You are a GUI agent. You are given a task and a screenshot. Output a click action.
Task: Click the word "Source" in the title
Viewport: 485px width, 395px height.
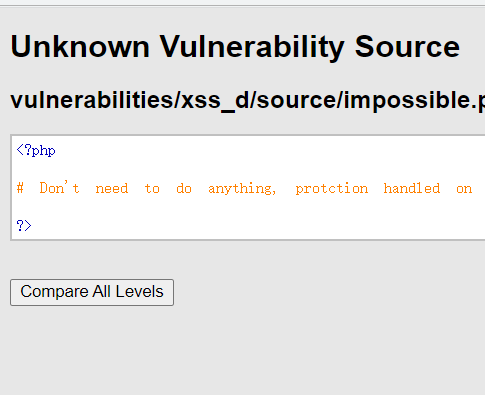(407, 47)
